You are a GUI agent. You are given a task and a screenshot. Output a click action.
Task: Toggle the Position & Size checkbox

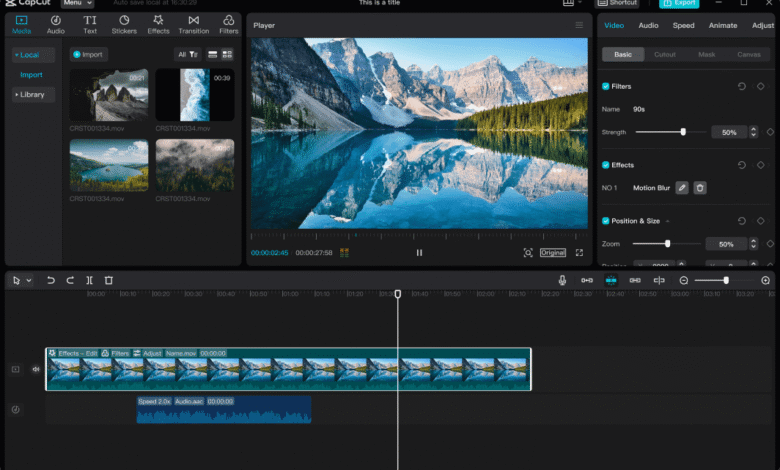click(606, 221)
